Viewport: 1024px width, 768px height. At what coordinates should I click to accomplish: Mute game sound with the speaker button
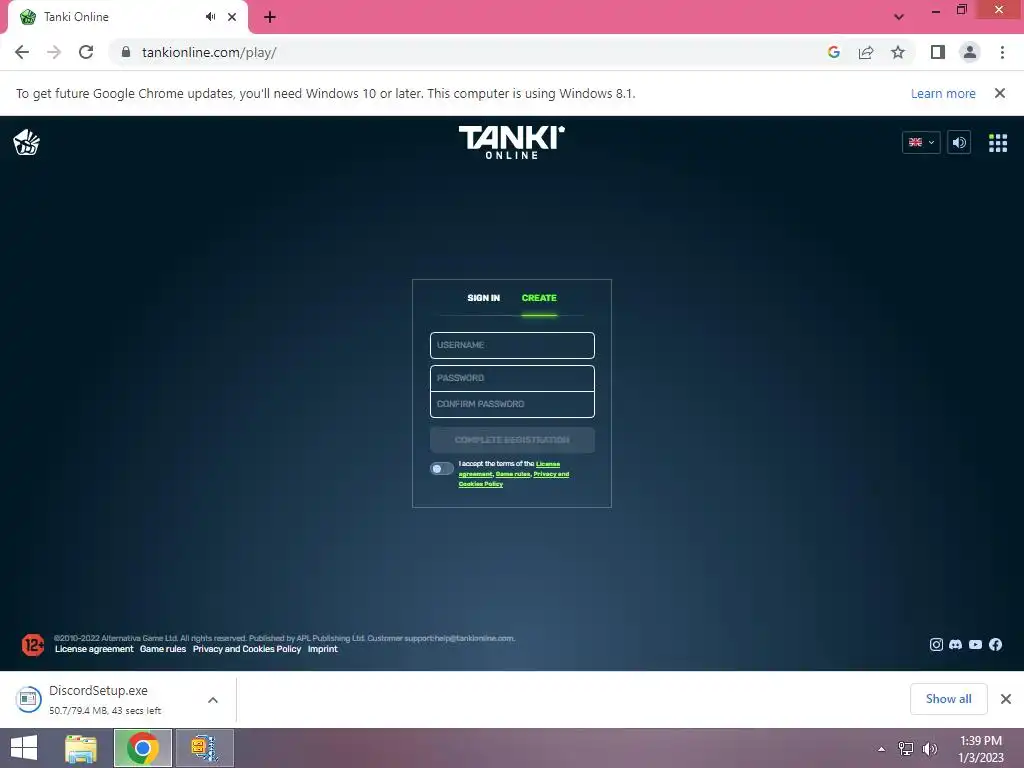[x=959, y=142]
